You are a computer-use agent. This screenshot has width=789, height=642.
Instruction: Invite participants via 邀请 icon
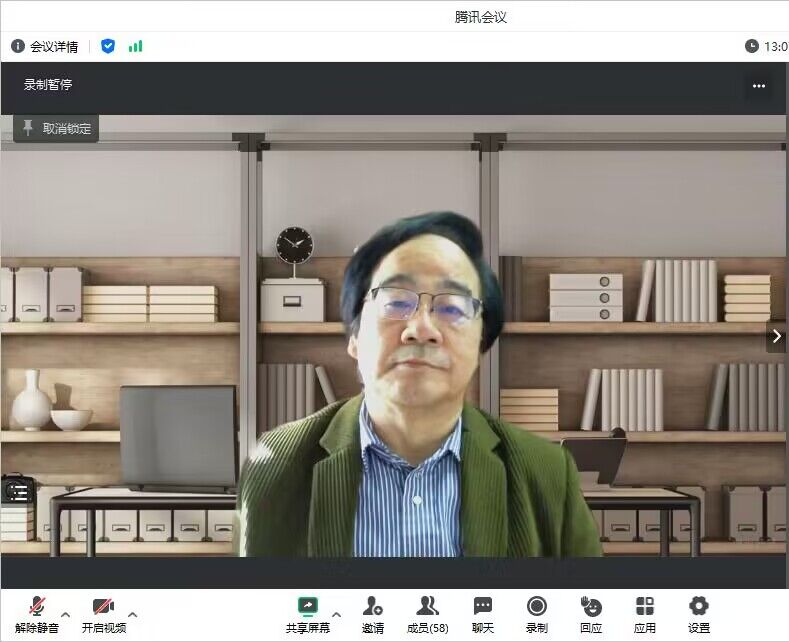click(x=373, y=613)
